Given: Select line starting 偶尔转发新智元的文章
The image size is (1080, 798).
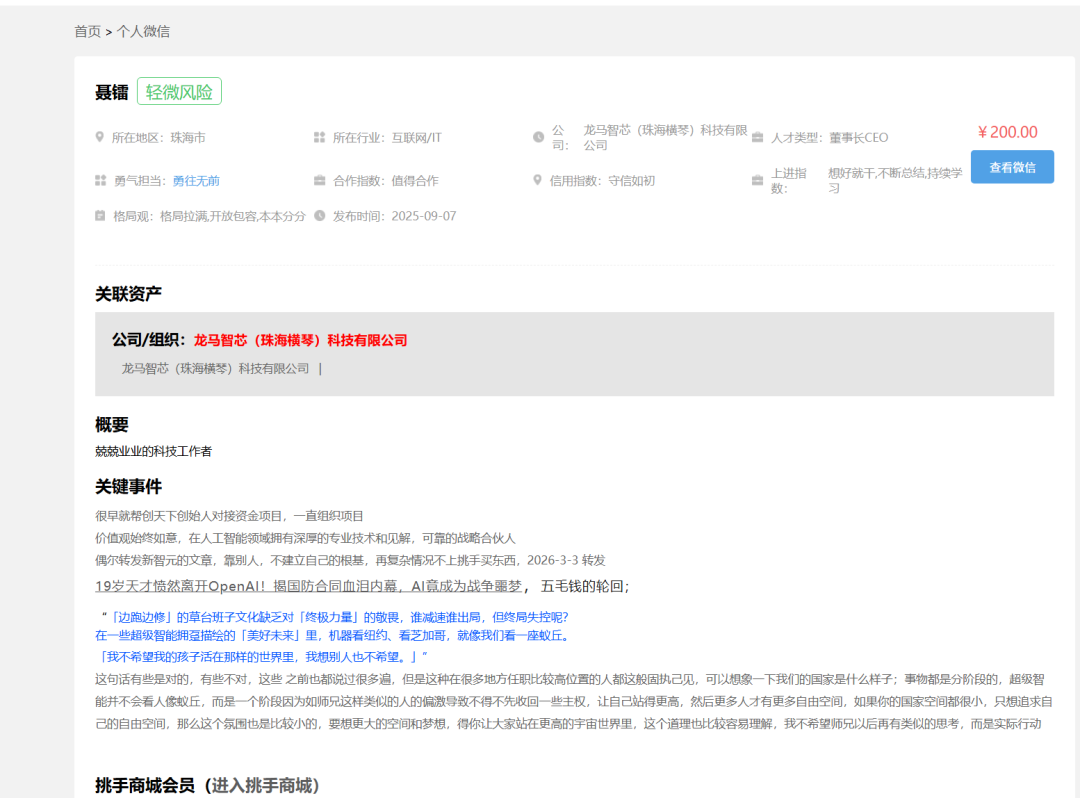Looking at the screenshot, I should pyautogui.click(x=350, y=560).
